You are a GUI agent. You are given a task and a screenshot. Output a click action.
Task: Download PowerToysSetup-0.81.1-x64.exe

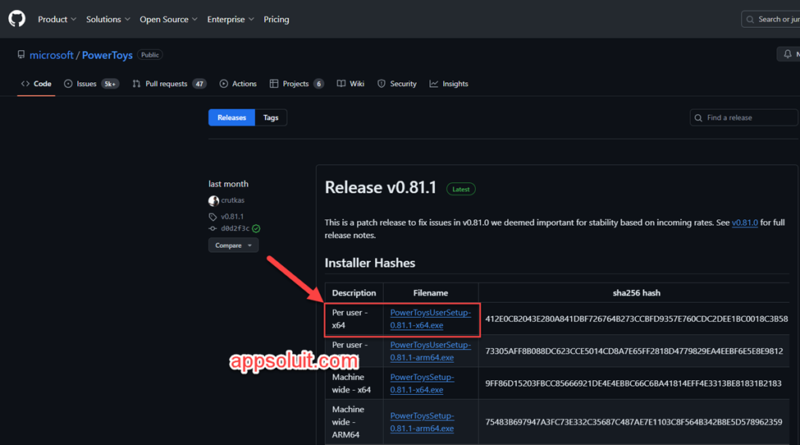click(422, 383)
